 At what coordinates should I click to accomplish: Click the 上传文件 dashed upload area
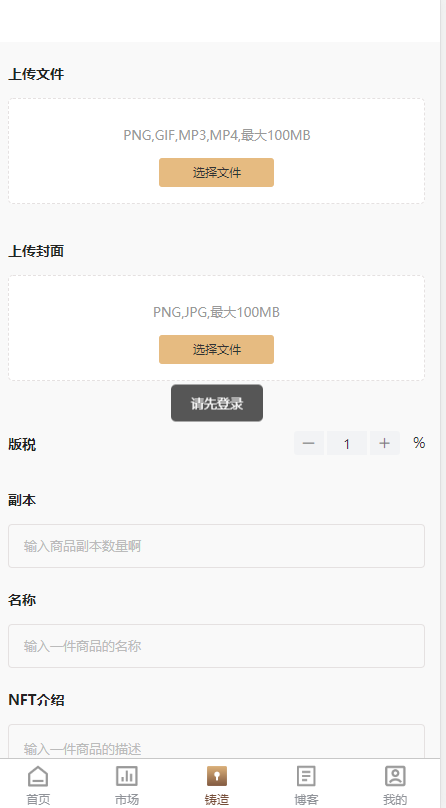(x=216, y=152)
